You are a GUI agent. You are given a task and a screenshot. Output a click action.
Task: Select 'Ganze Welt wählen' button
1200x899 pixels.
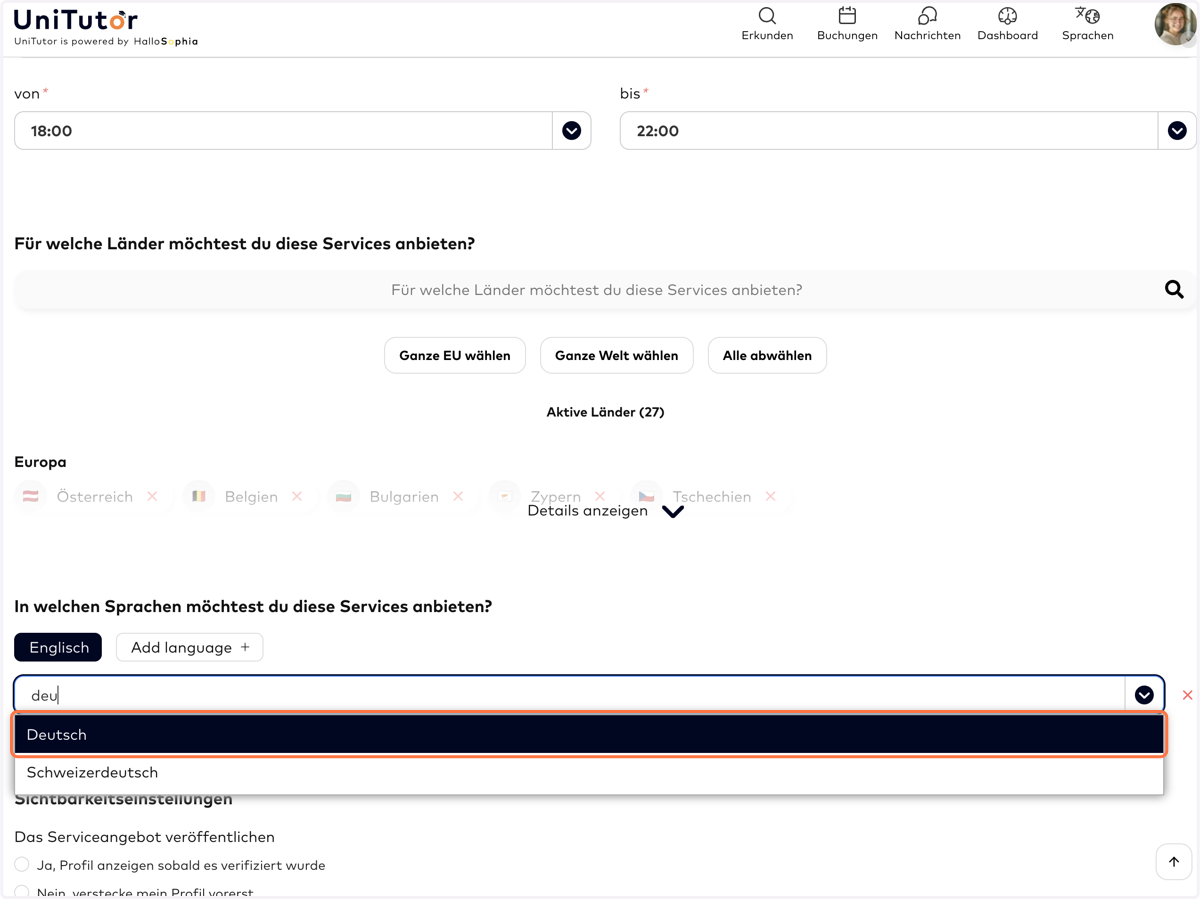click(616, 355)
